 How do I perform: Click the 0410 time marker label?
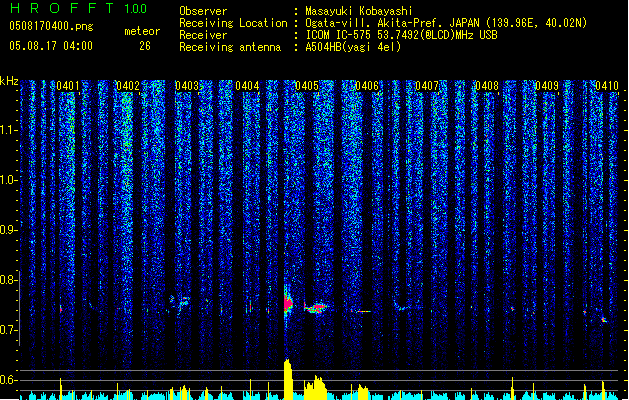(607, 86)
